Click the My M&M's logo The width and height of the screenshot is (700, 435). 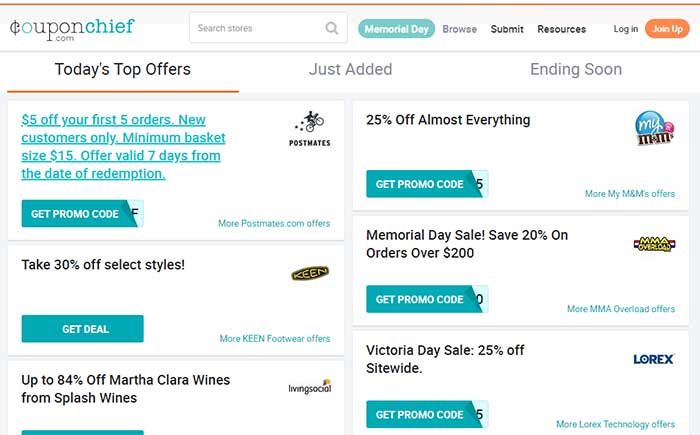tap(654, 128)
